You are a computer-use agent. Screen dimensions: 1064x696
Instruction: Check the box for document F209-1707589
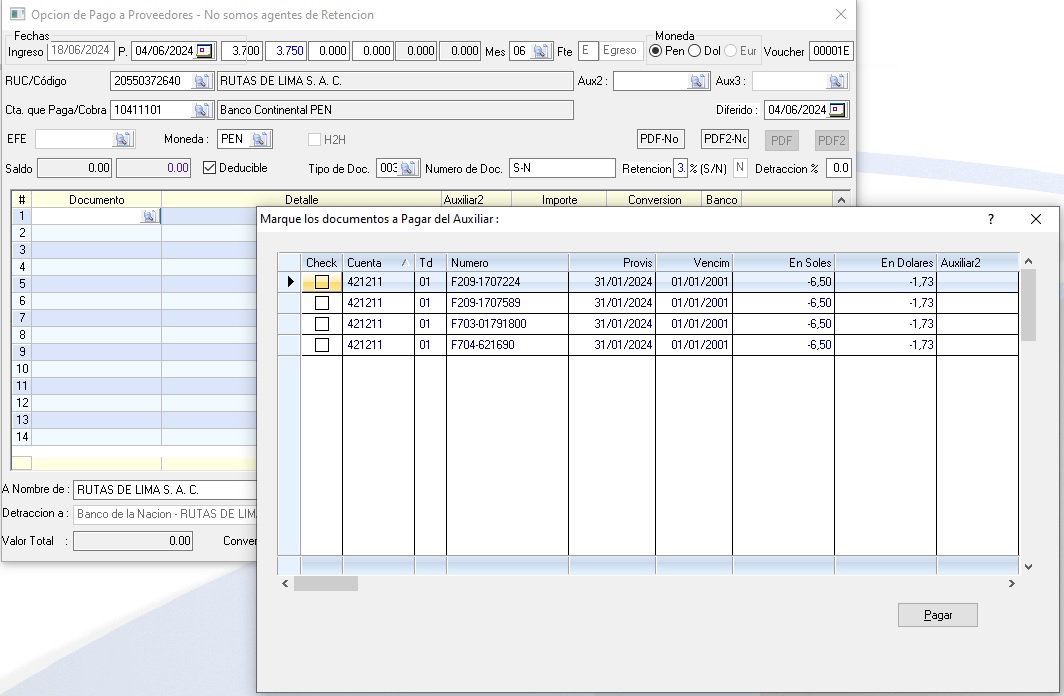(322, 303)
